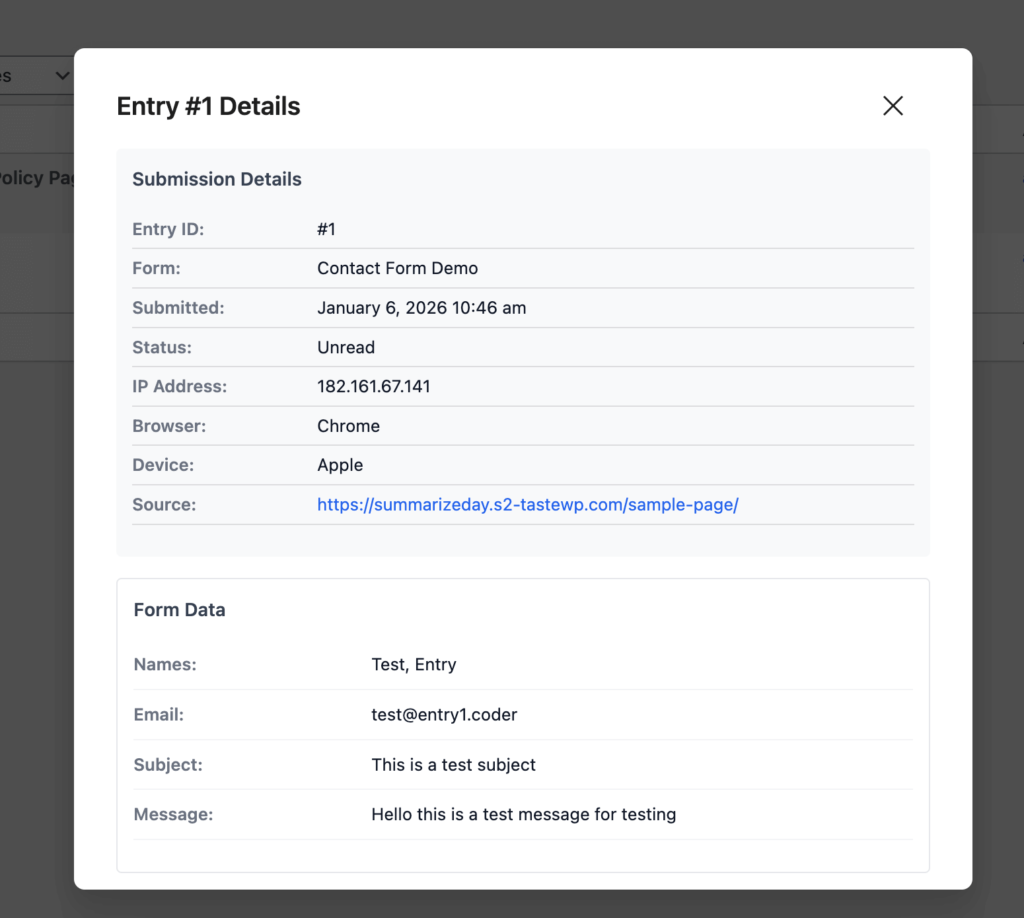Select the subject text This is a test subject
Viewport: 1024px width, 918px height.
(x=453, y=765)
